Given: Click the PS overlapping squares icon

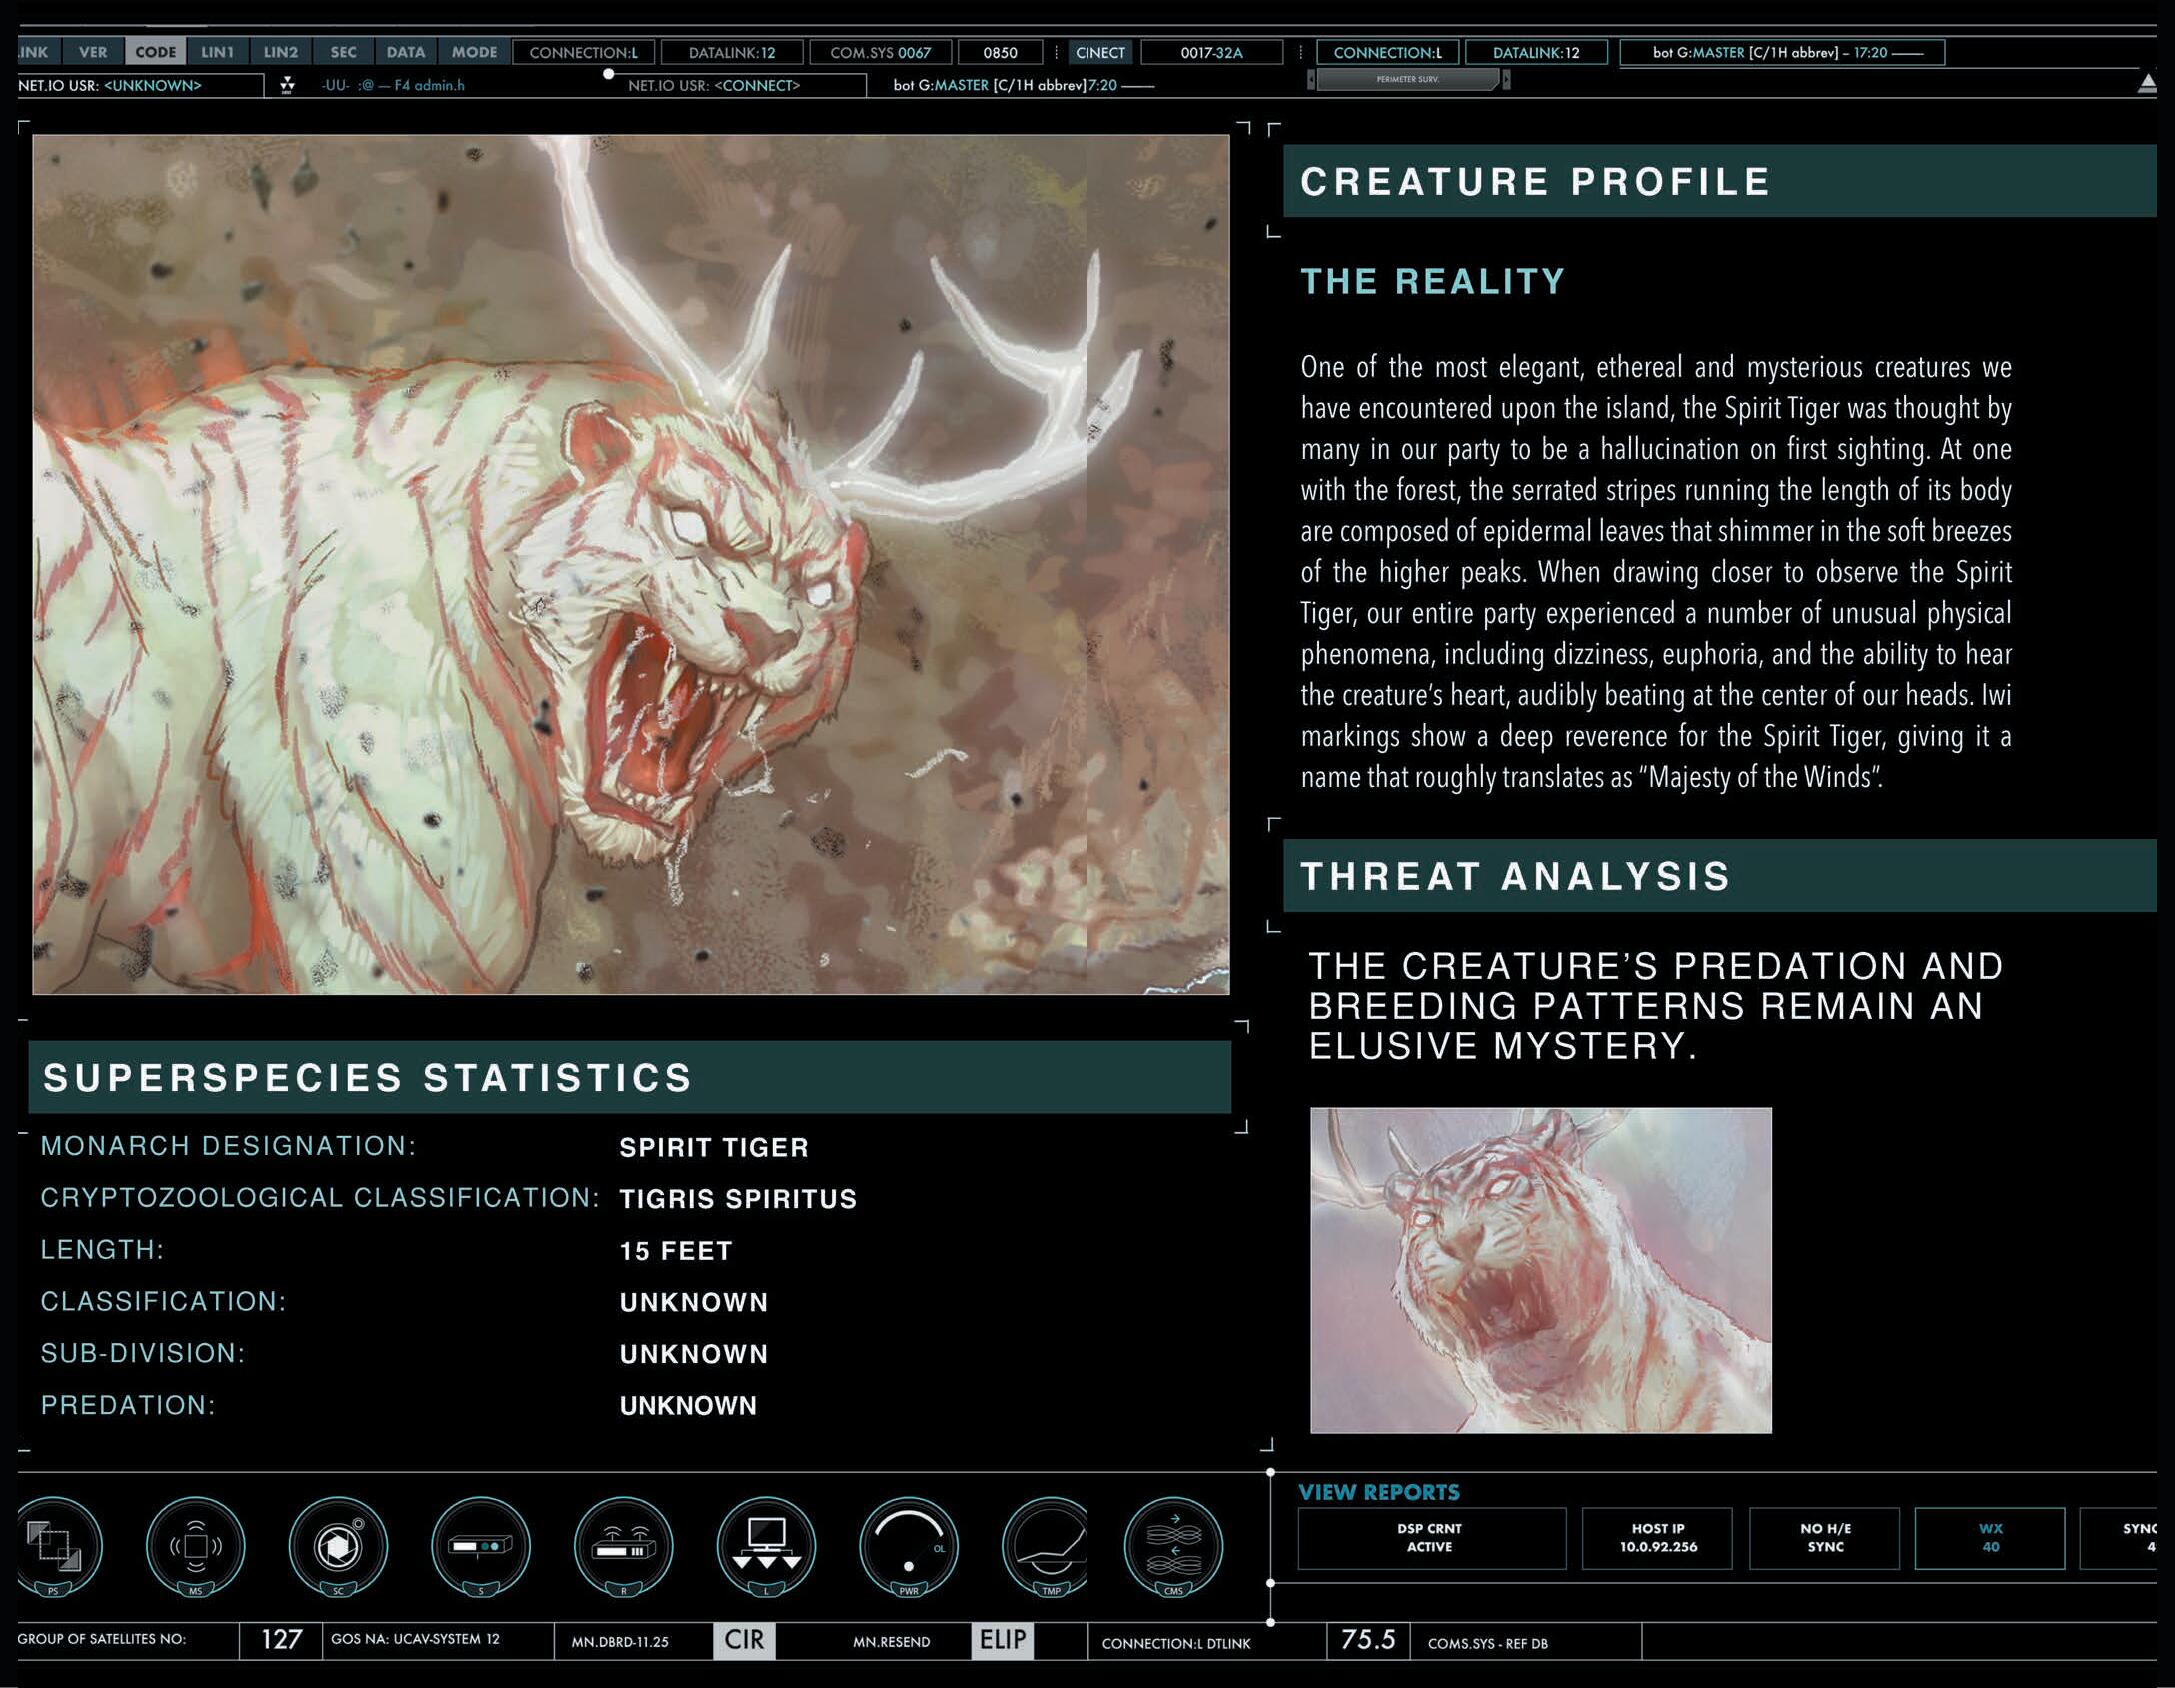Looking at the screenshot, I should coord(55,1545).
